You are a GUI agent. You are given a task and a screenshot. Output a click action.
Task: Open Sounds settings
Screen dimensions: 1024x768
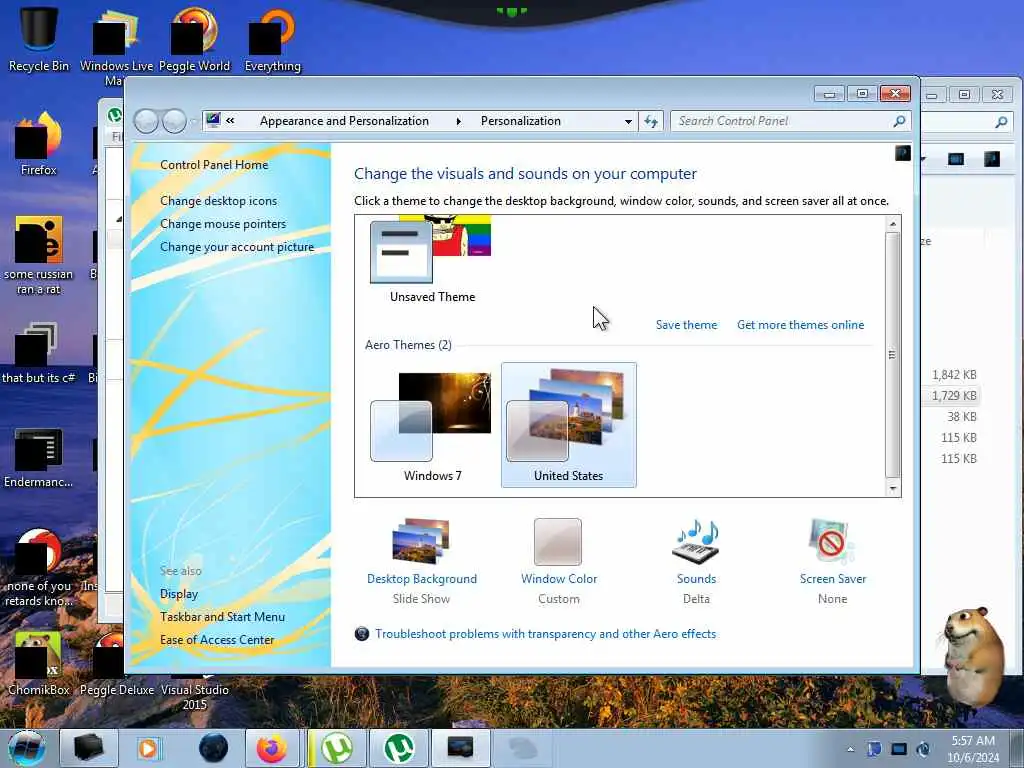696,562
